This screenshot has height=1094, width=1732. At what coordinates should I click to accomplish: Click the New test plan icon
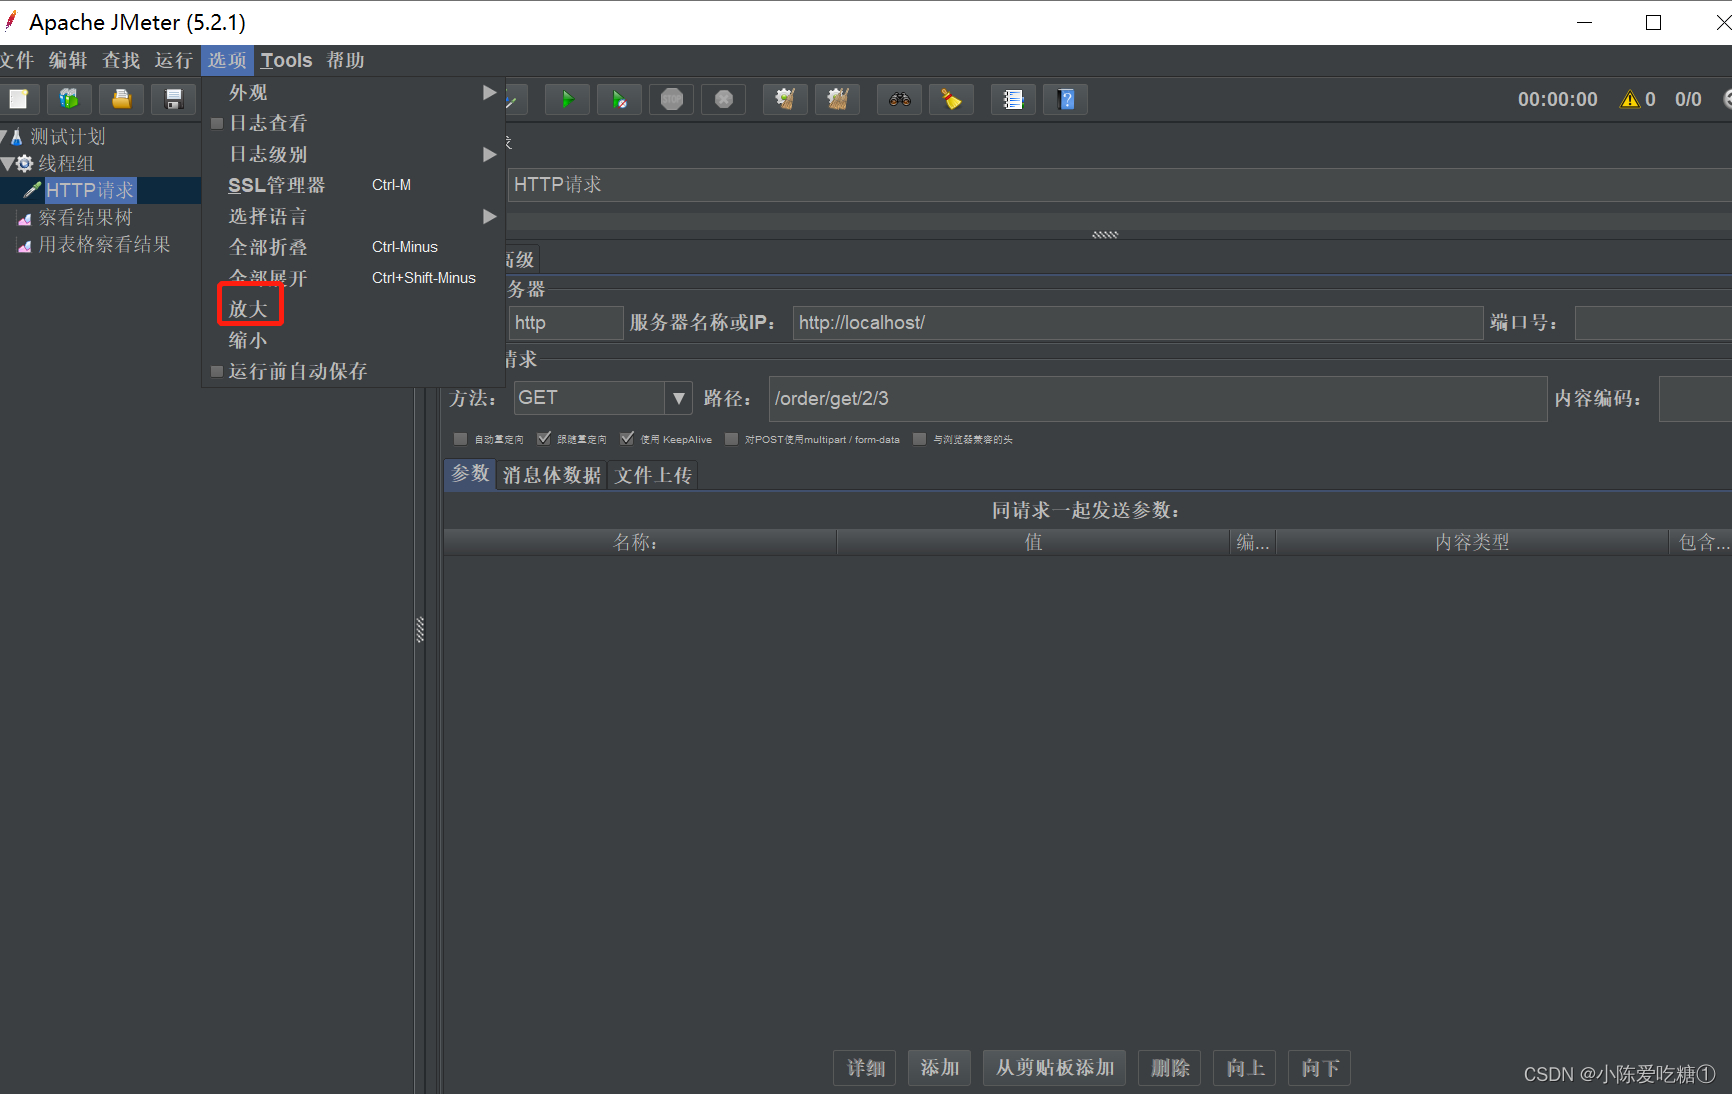click(19, 99)
